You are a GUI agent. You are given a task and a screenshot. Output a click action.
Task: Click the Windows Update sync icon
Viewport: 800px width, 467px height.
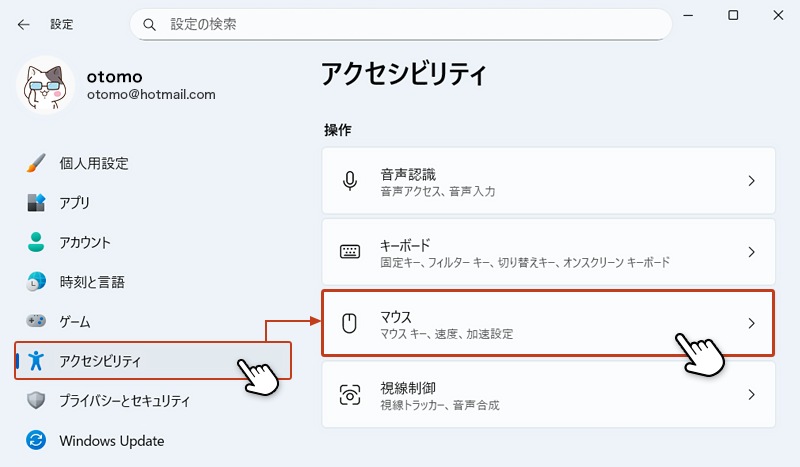[x=36, y=440]
